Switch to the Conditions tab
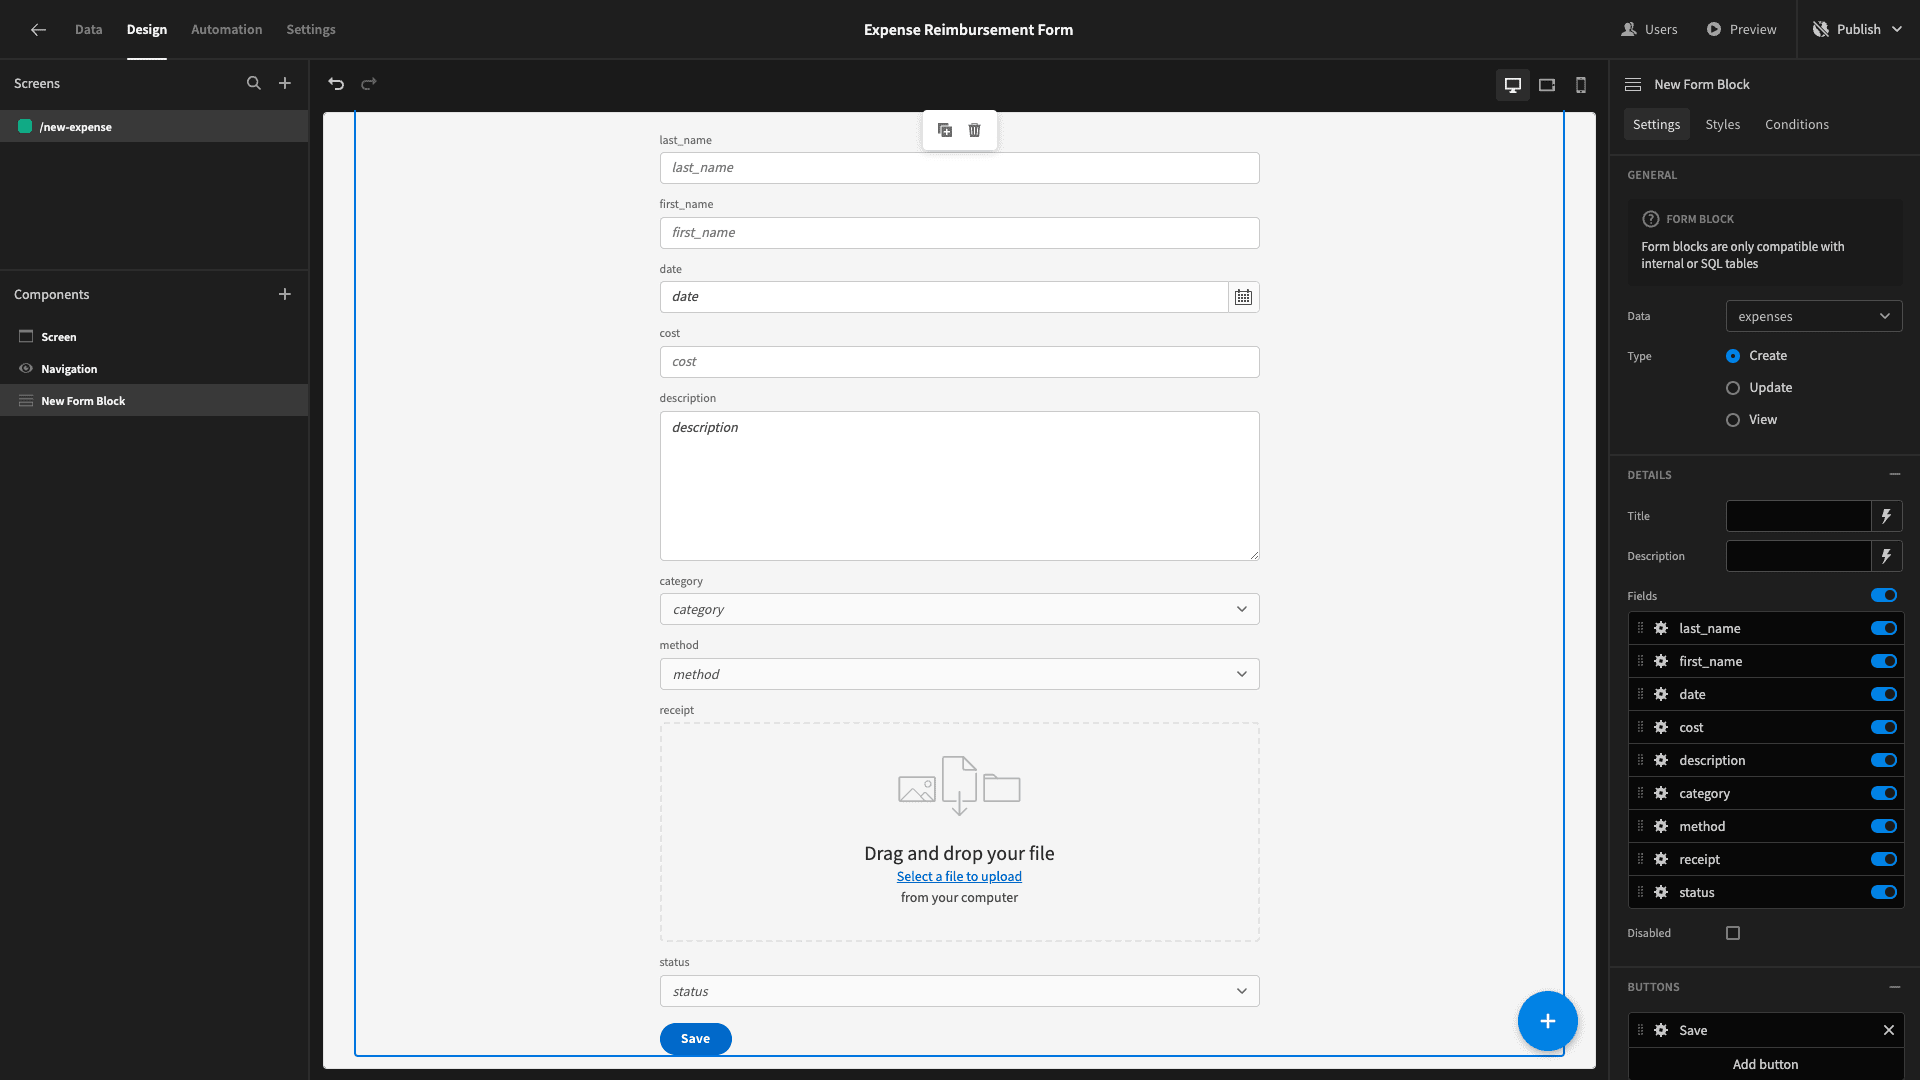Image resolution: width=1920 pixels, height=1080 pixels. coord(1797,124)
